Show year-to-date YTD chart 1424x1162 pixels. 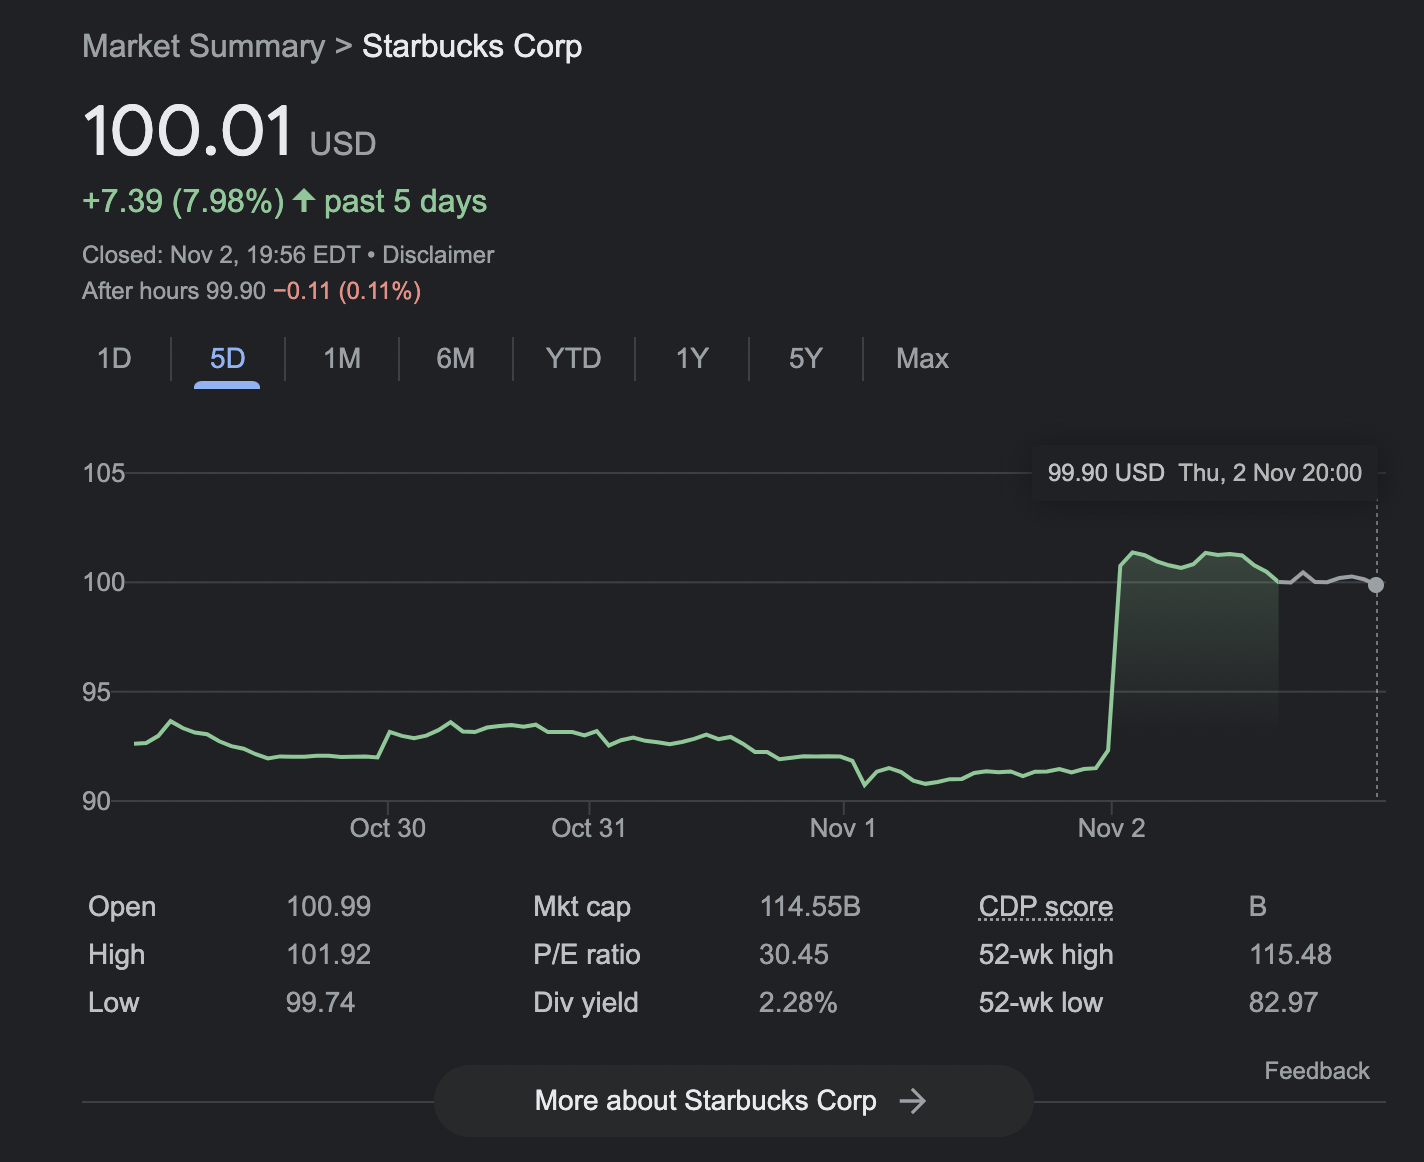tap(573, 358)
